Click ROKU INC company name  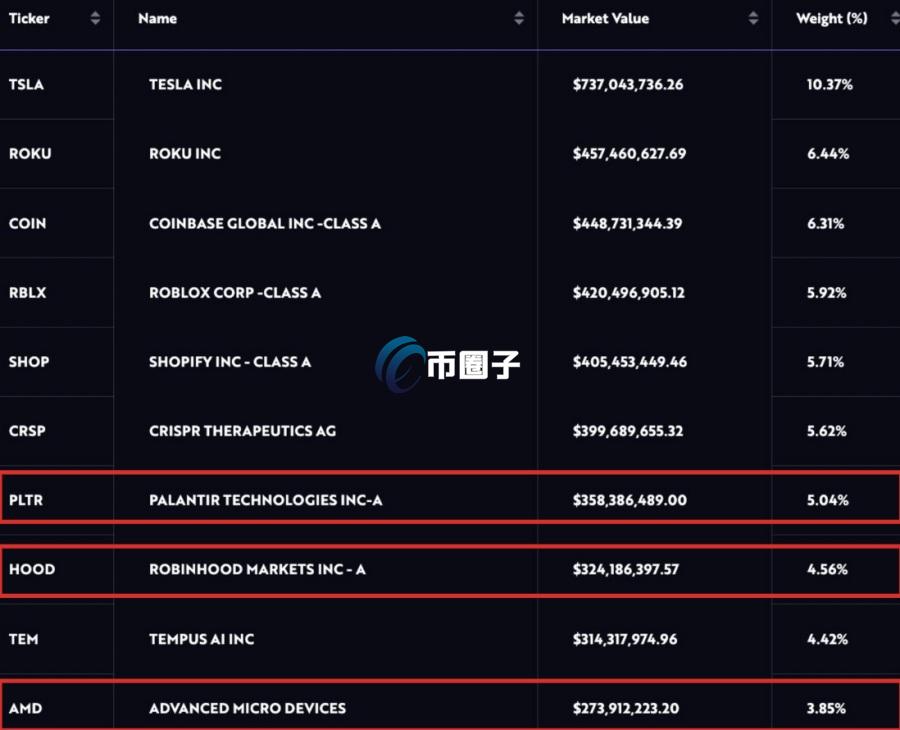(x=185, y=154)
